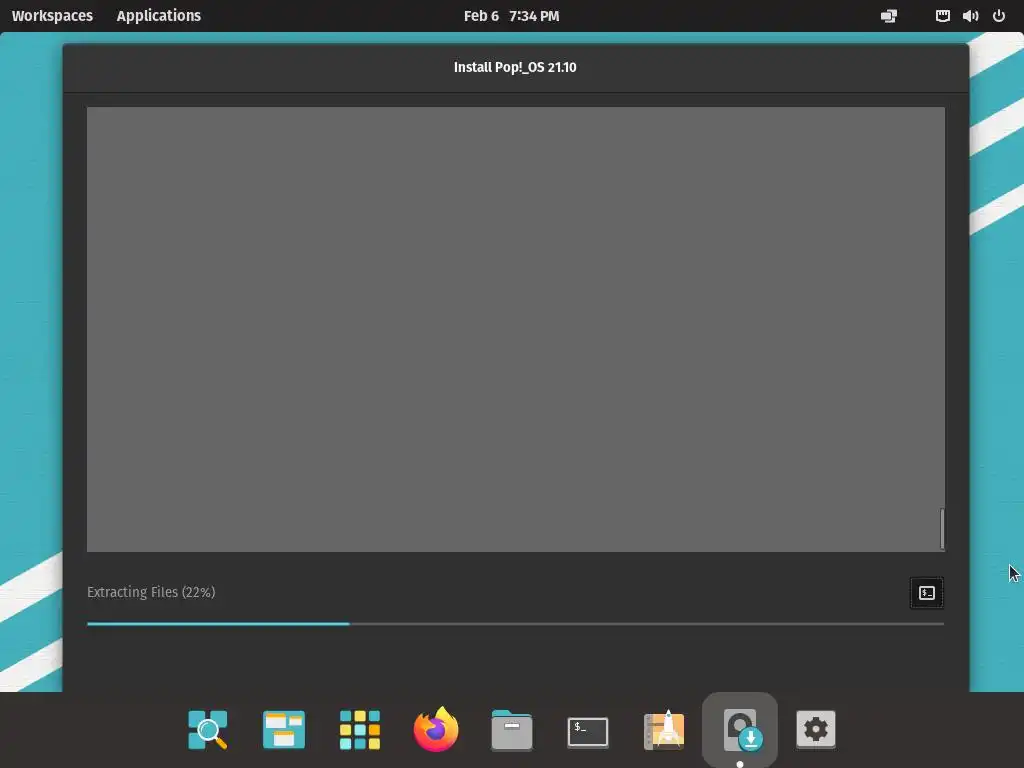Click the log view scrollbar handle
1024x768 pixels.
click(942, 528)
